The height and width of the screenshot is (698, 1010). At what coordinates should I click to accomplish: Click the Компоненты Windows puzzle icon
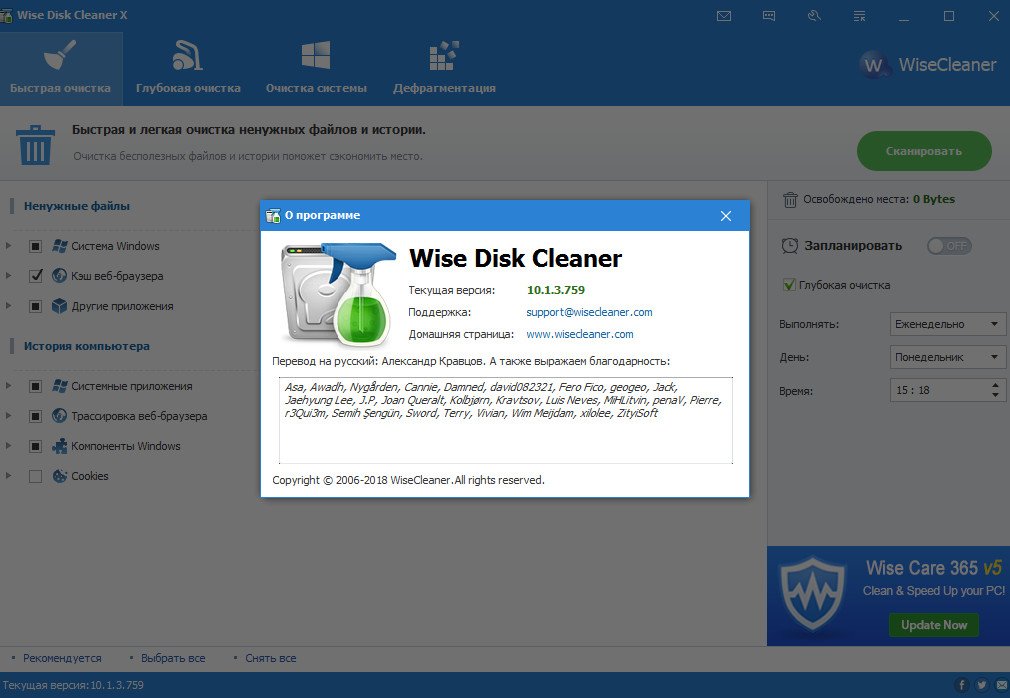60,446
